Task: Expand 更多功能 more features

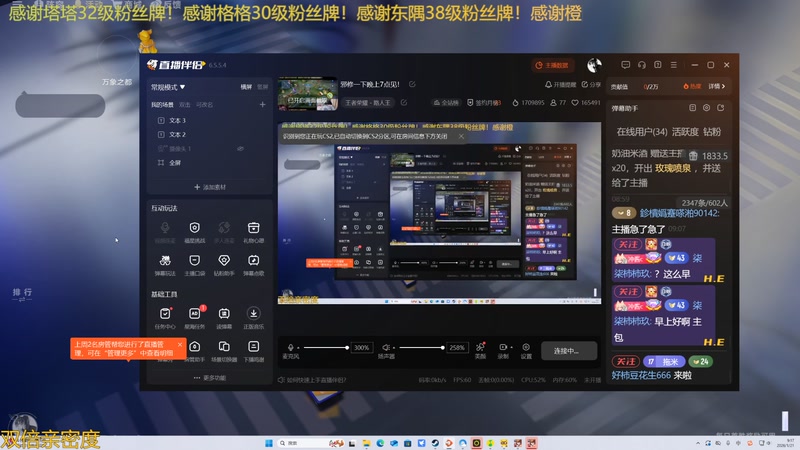Action: point(210,378)
